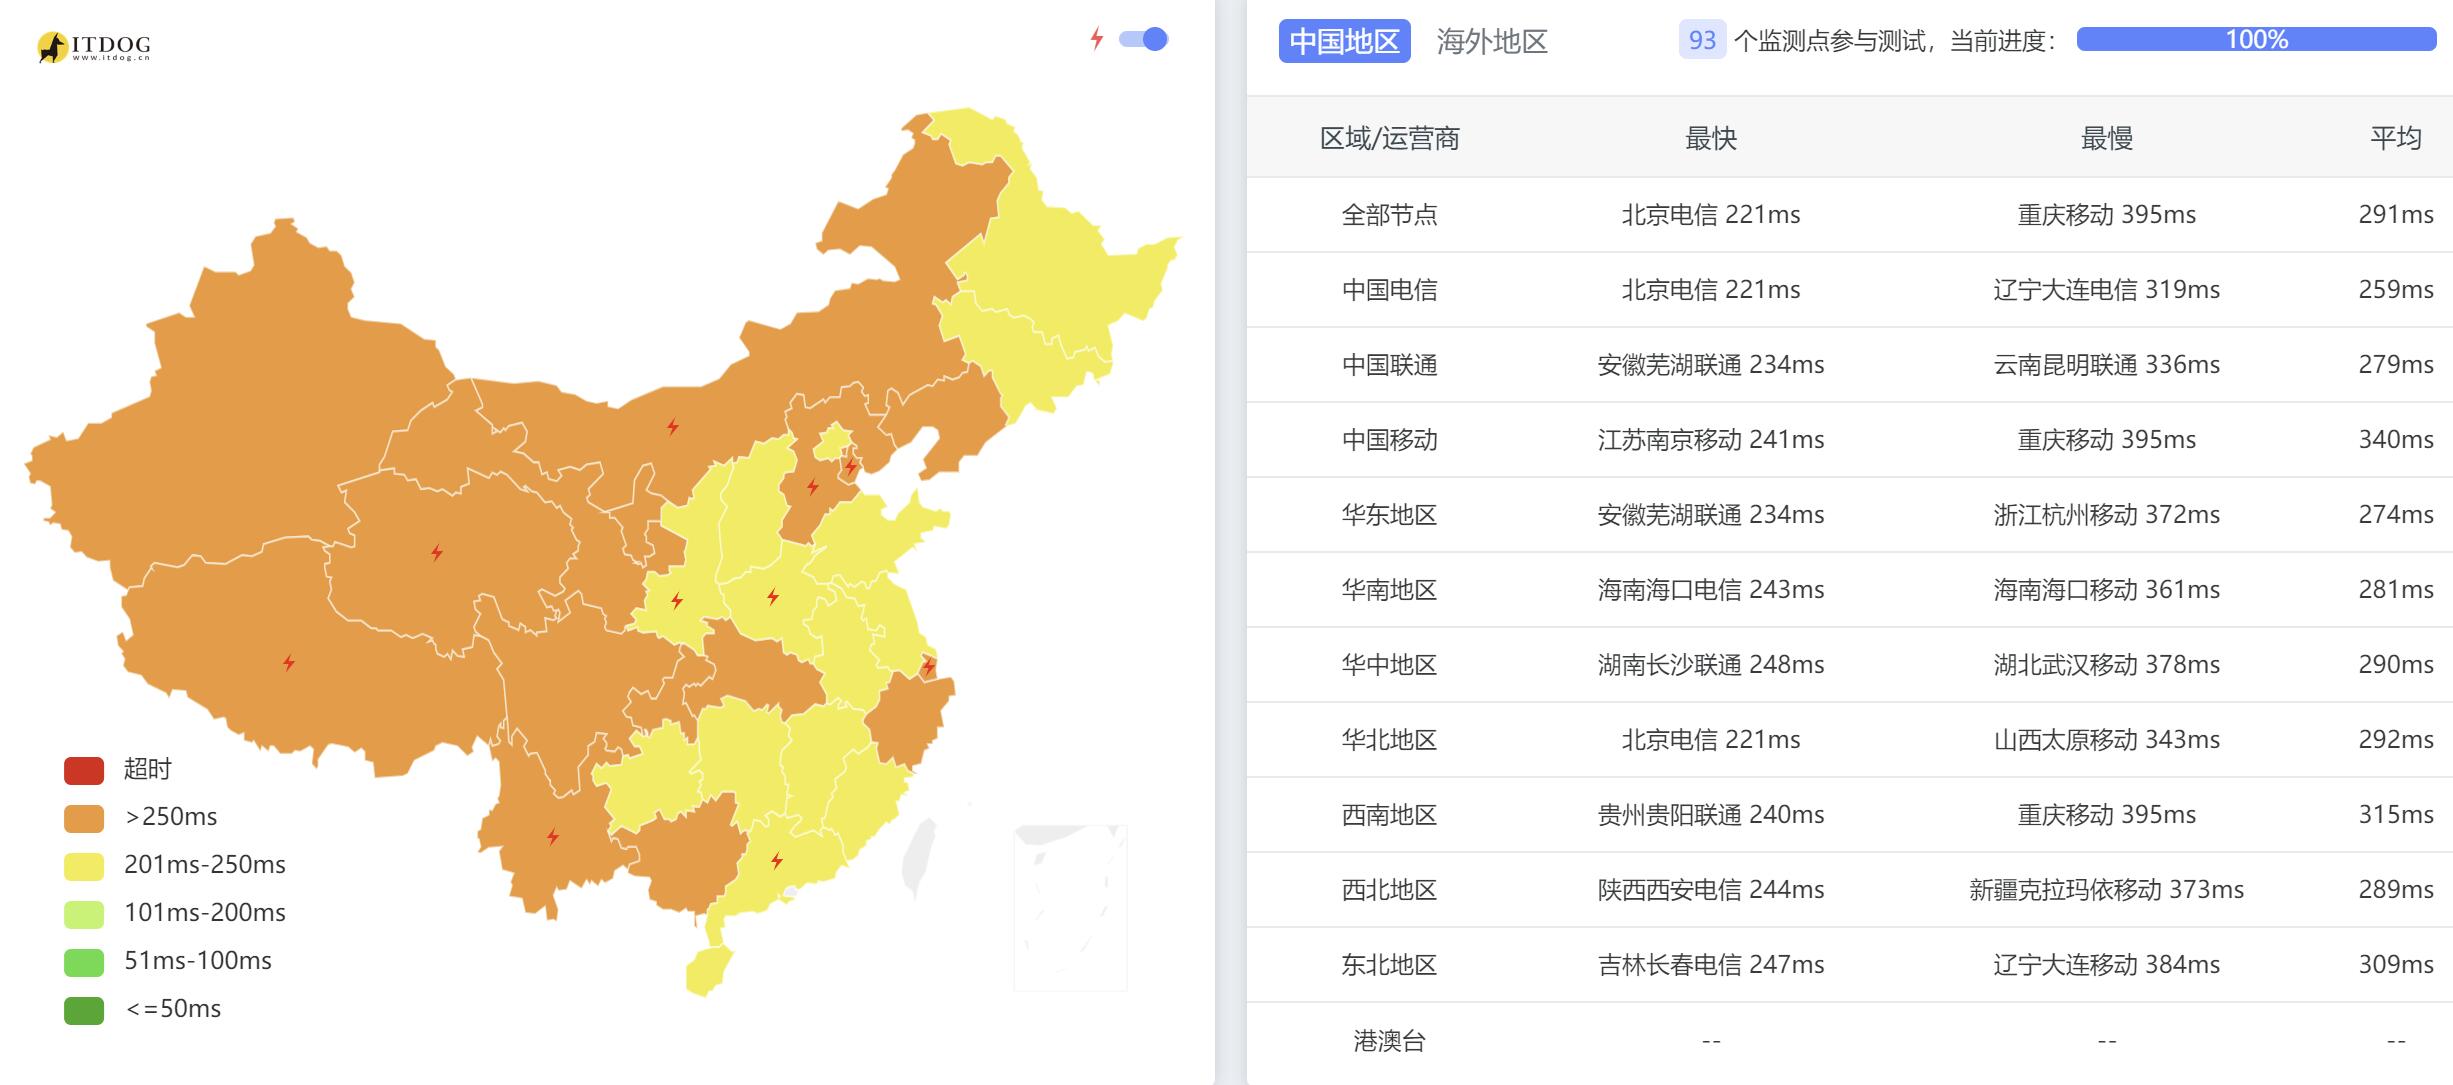
Task: Click 贵州贵阳联通 240ms cell
Action: pos(1711,814)
